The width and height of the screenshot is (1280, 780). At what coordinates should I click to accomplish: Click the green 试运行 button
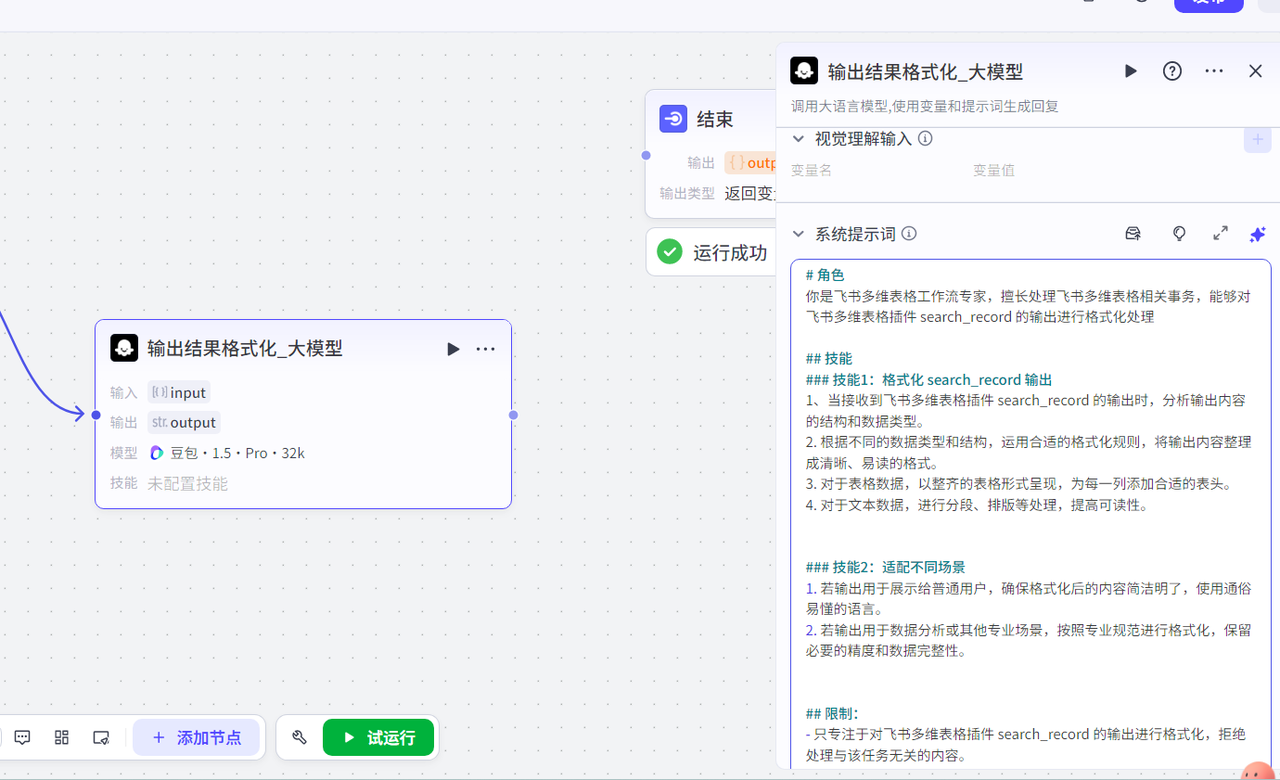[378, 737]
